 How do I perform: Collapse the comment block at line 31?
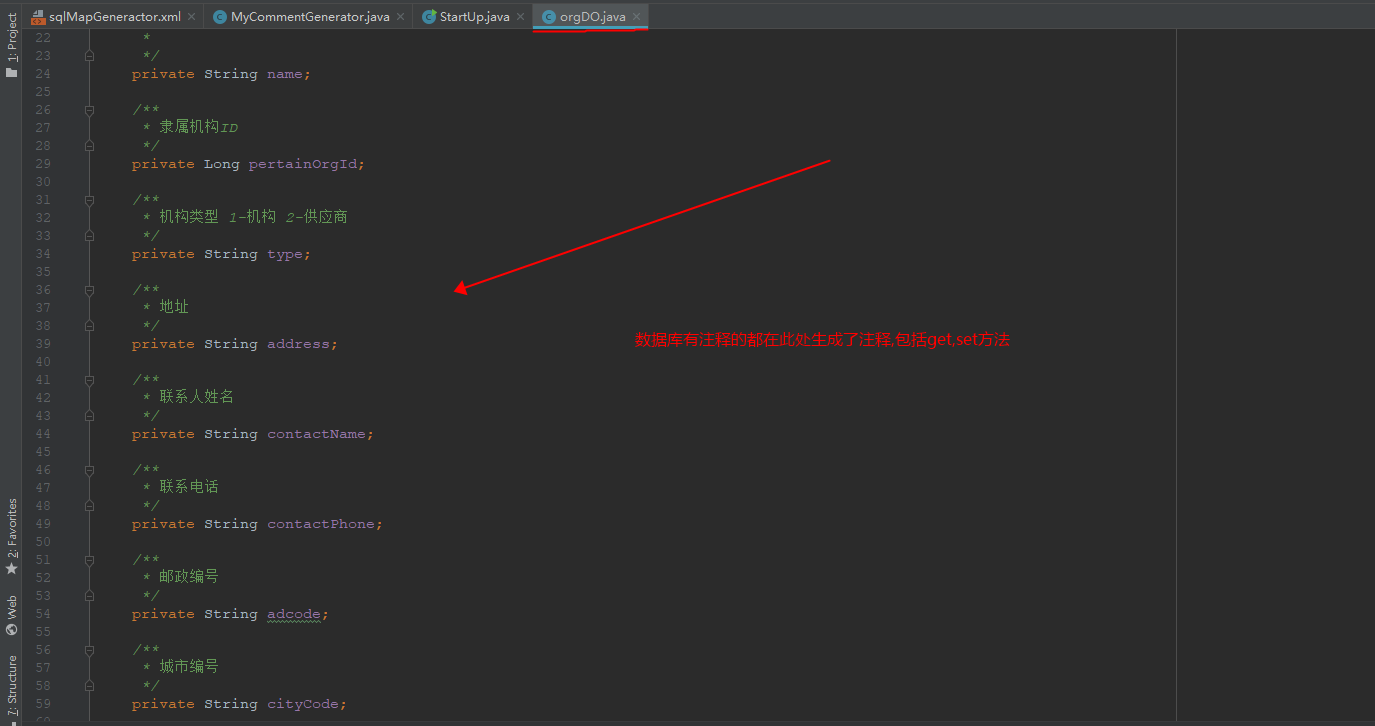[x=88, y=199]
